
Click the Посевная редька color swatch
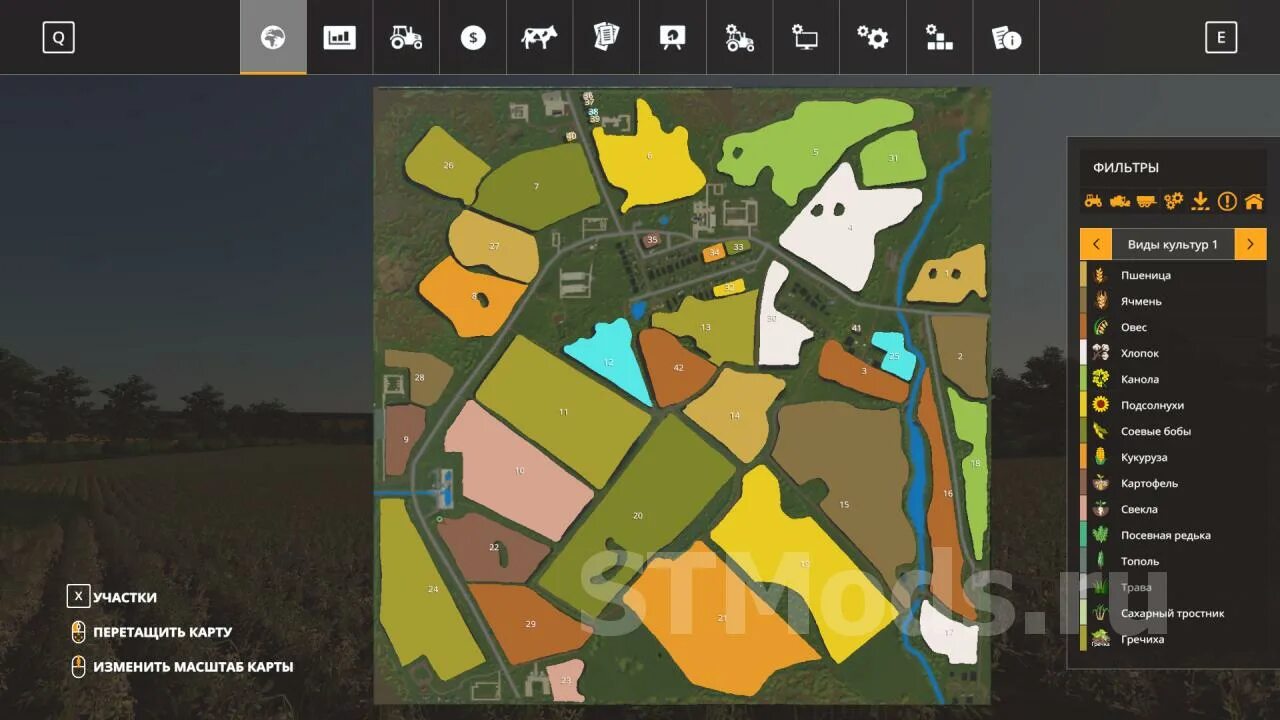pyautogui.click(x=1083, y=535)
